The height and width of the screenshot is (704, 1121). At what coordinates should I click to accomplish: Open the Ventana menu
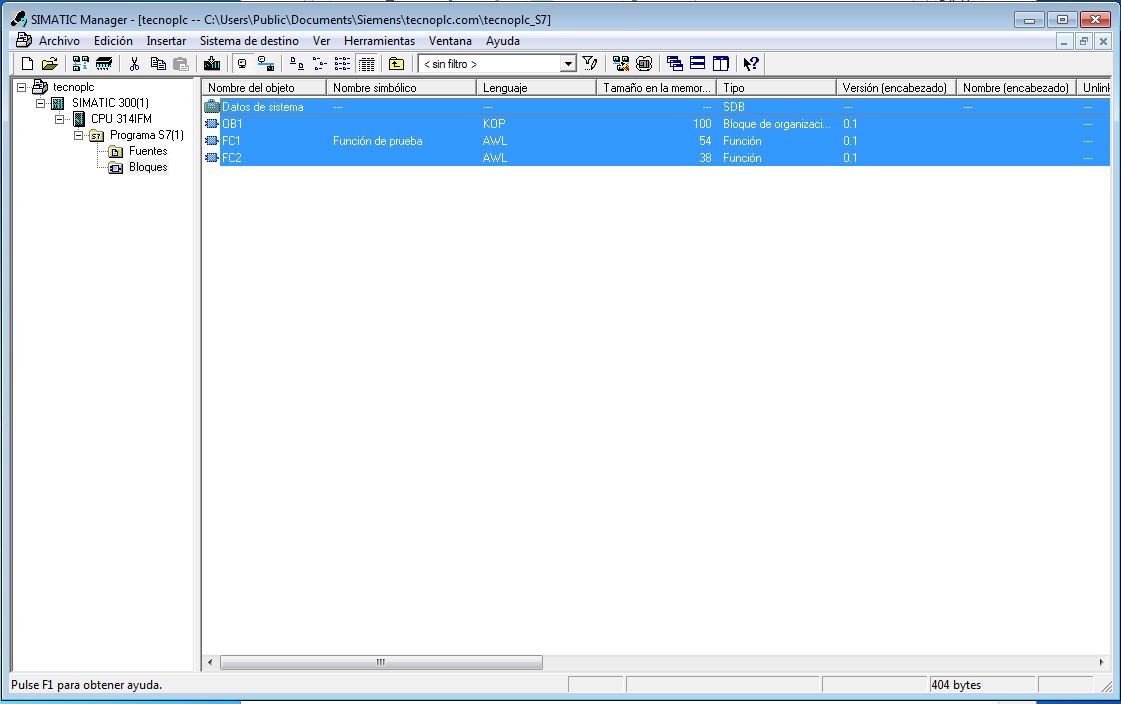(x=450, y=41)
